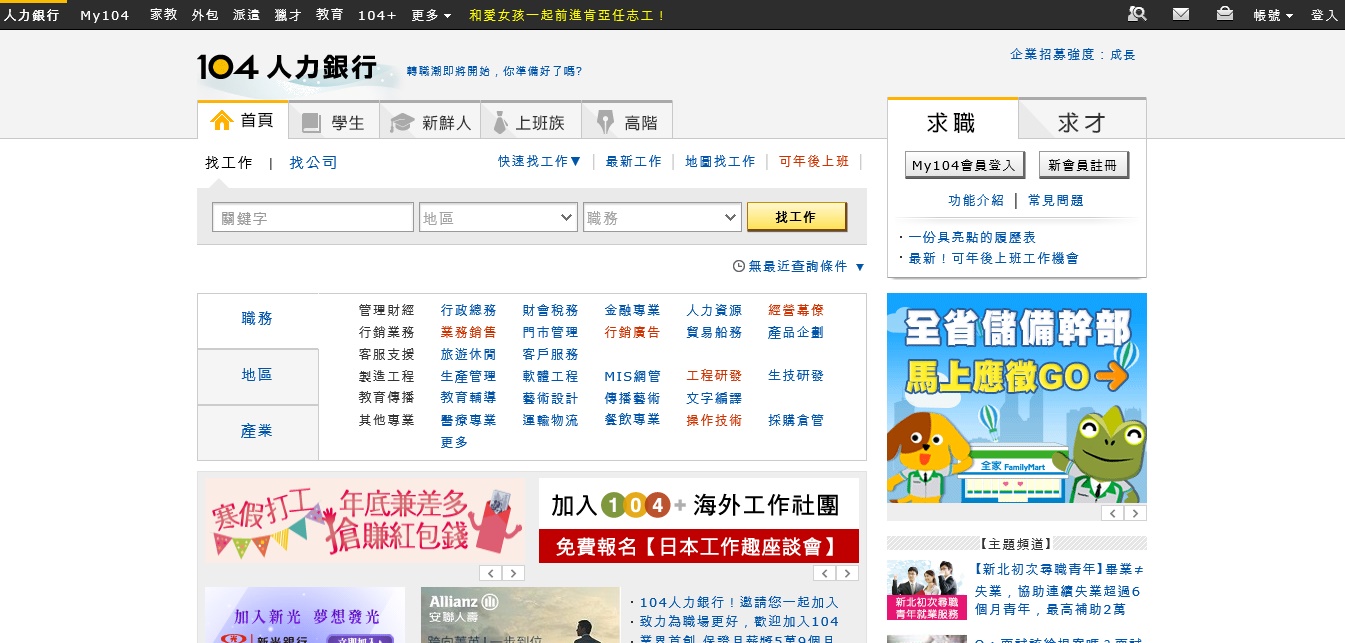Open the 地區 dropdown selector

[498, 217]
